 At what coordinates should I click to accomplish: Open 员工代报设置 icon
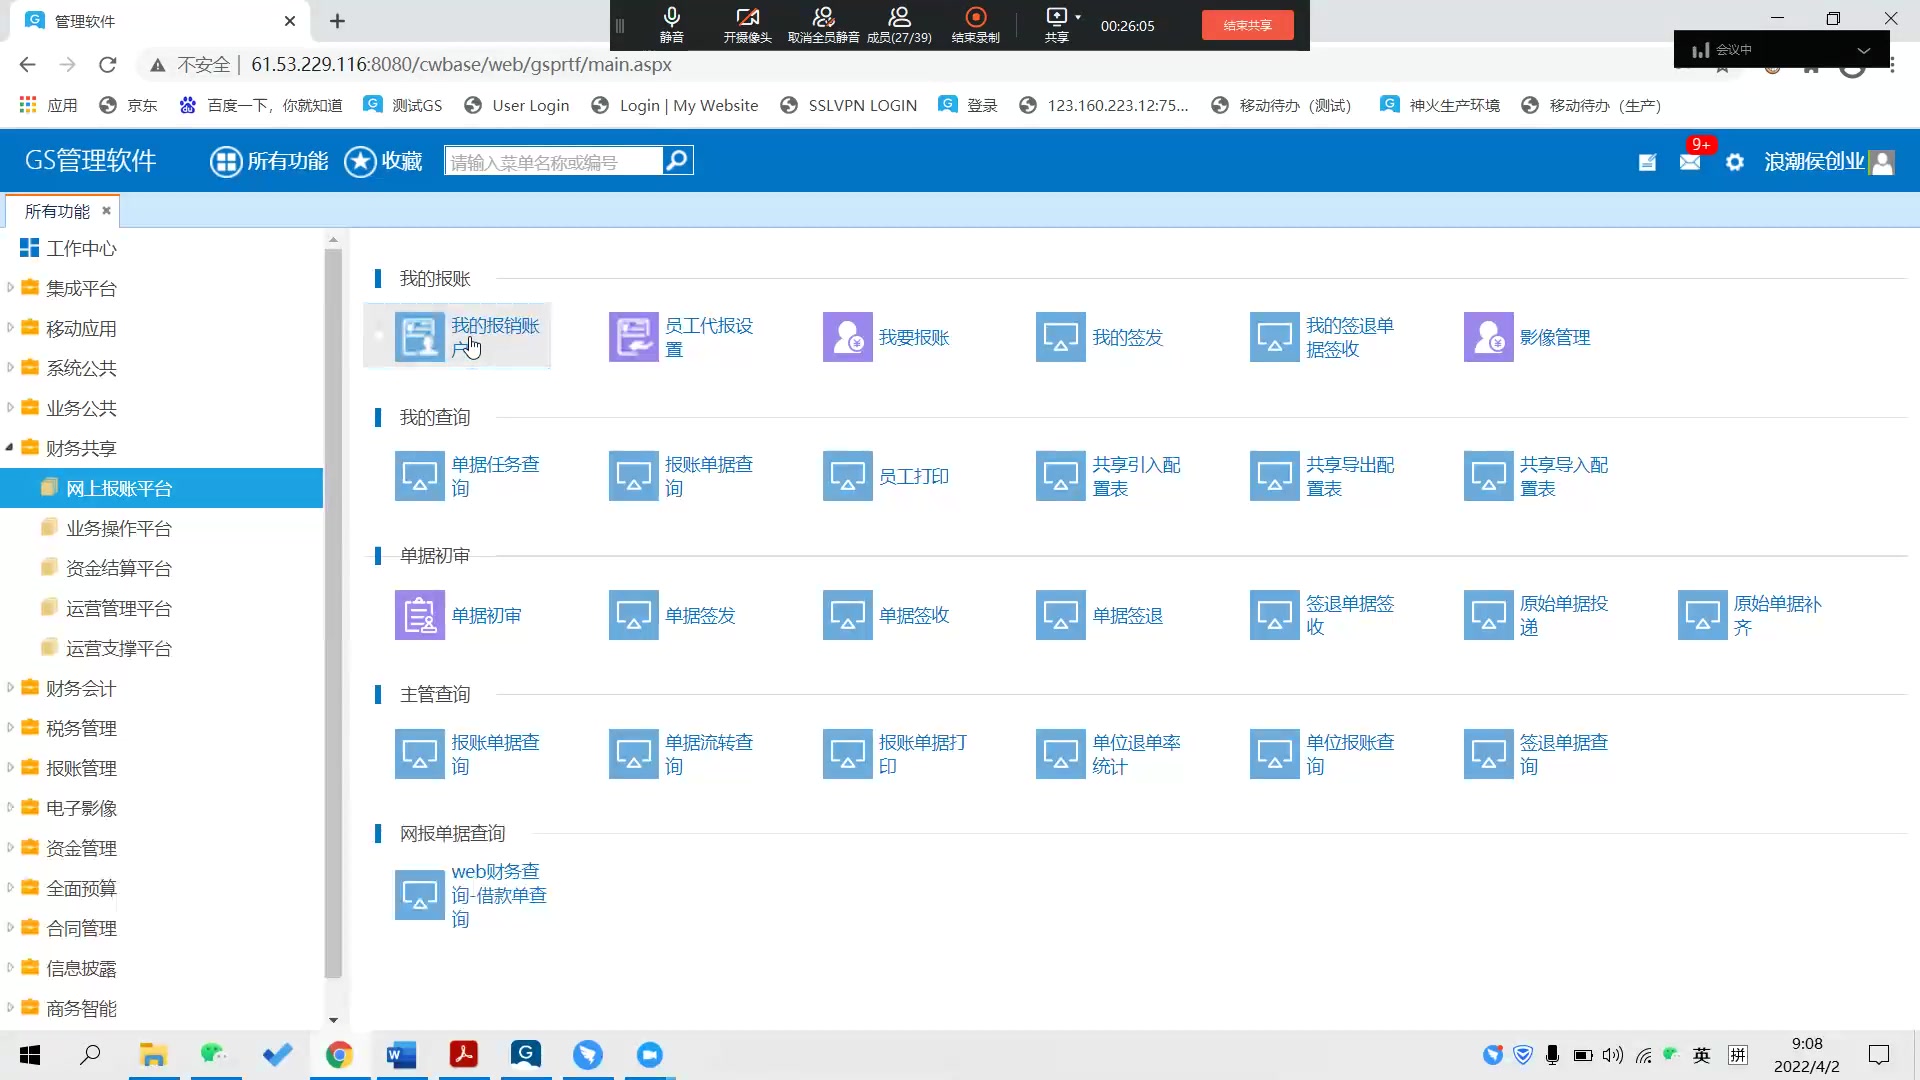tap(634, 337)
